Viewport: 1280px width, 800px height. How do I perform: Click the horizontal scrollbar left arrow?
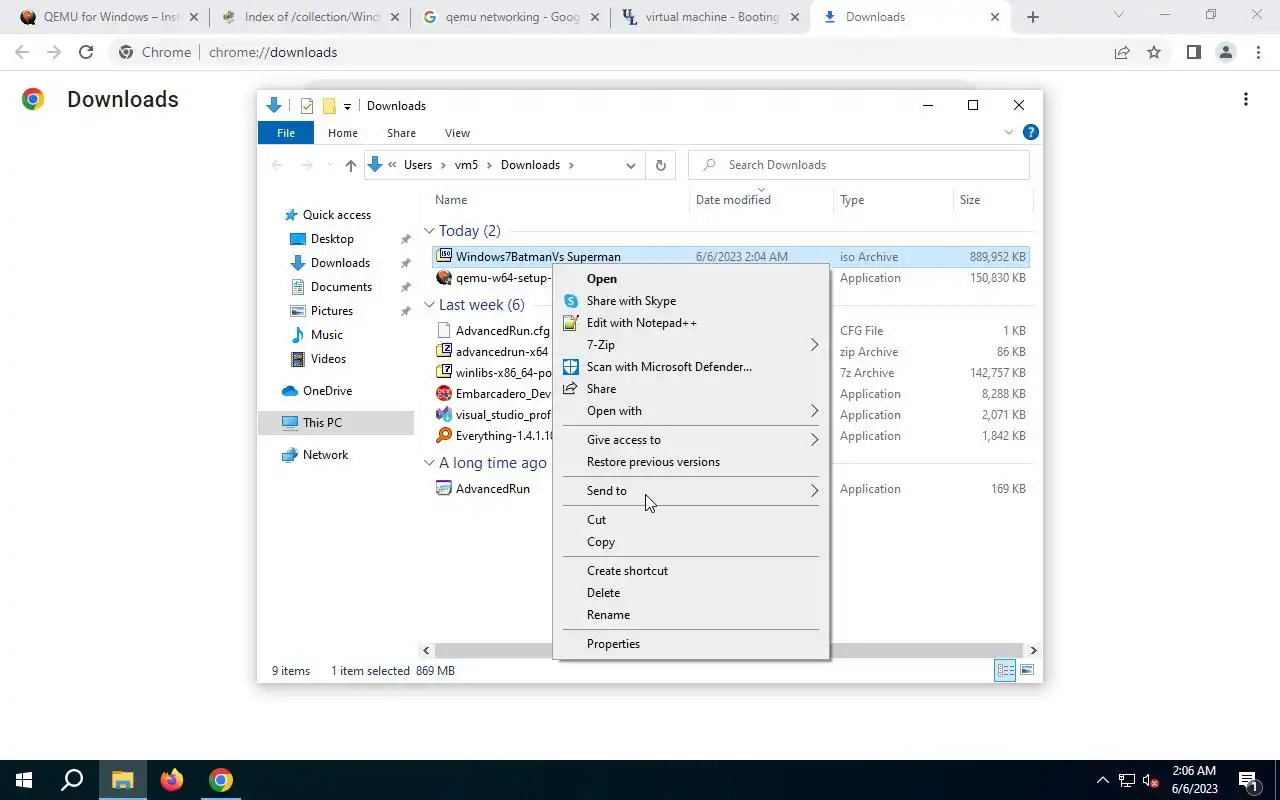pyautogui.click(x=427, y=650)
